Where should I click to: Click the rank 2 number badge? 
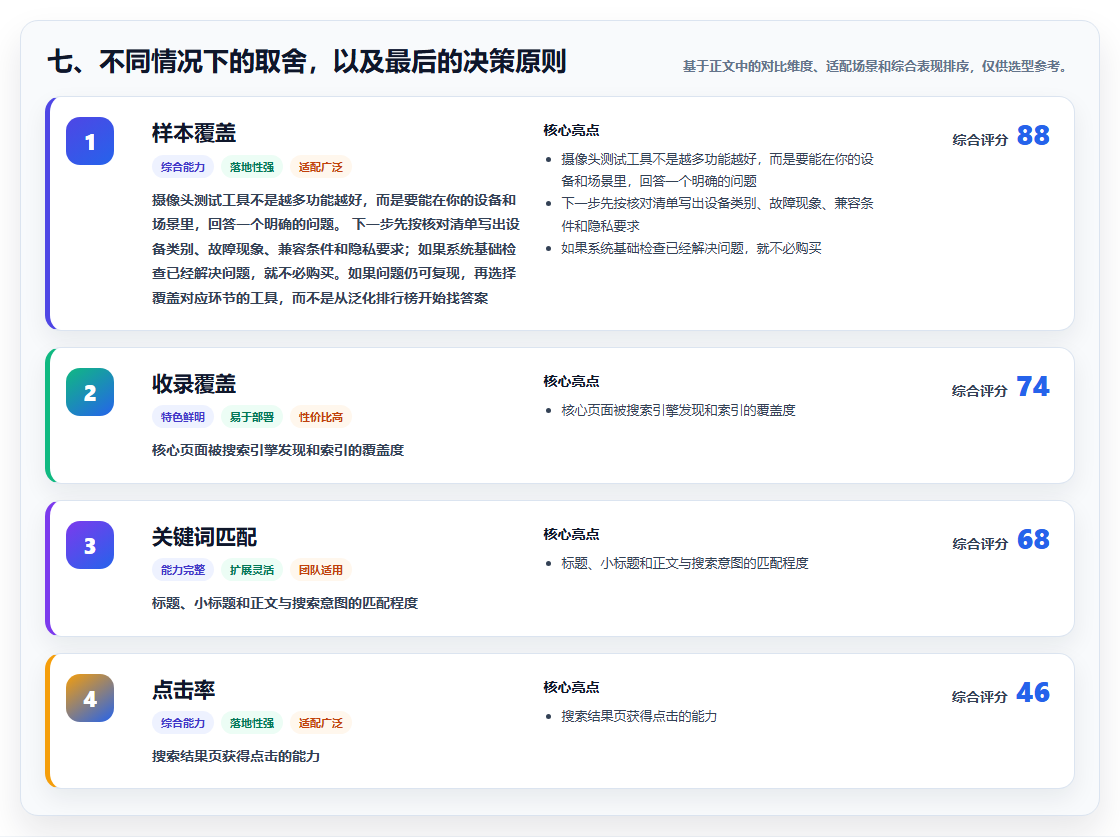[90, 392]
